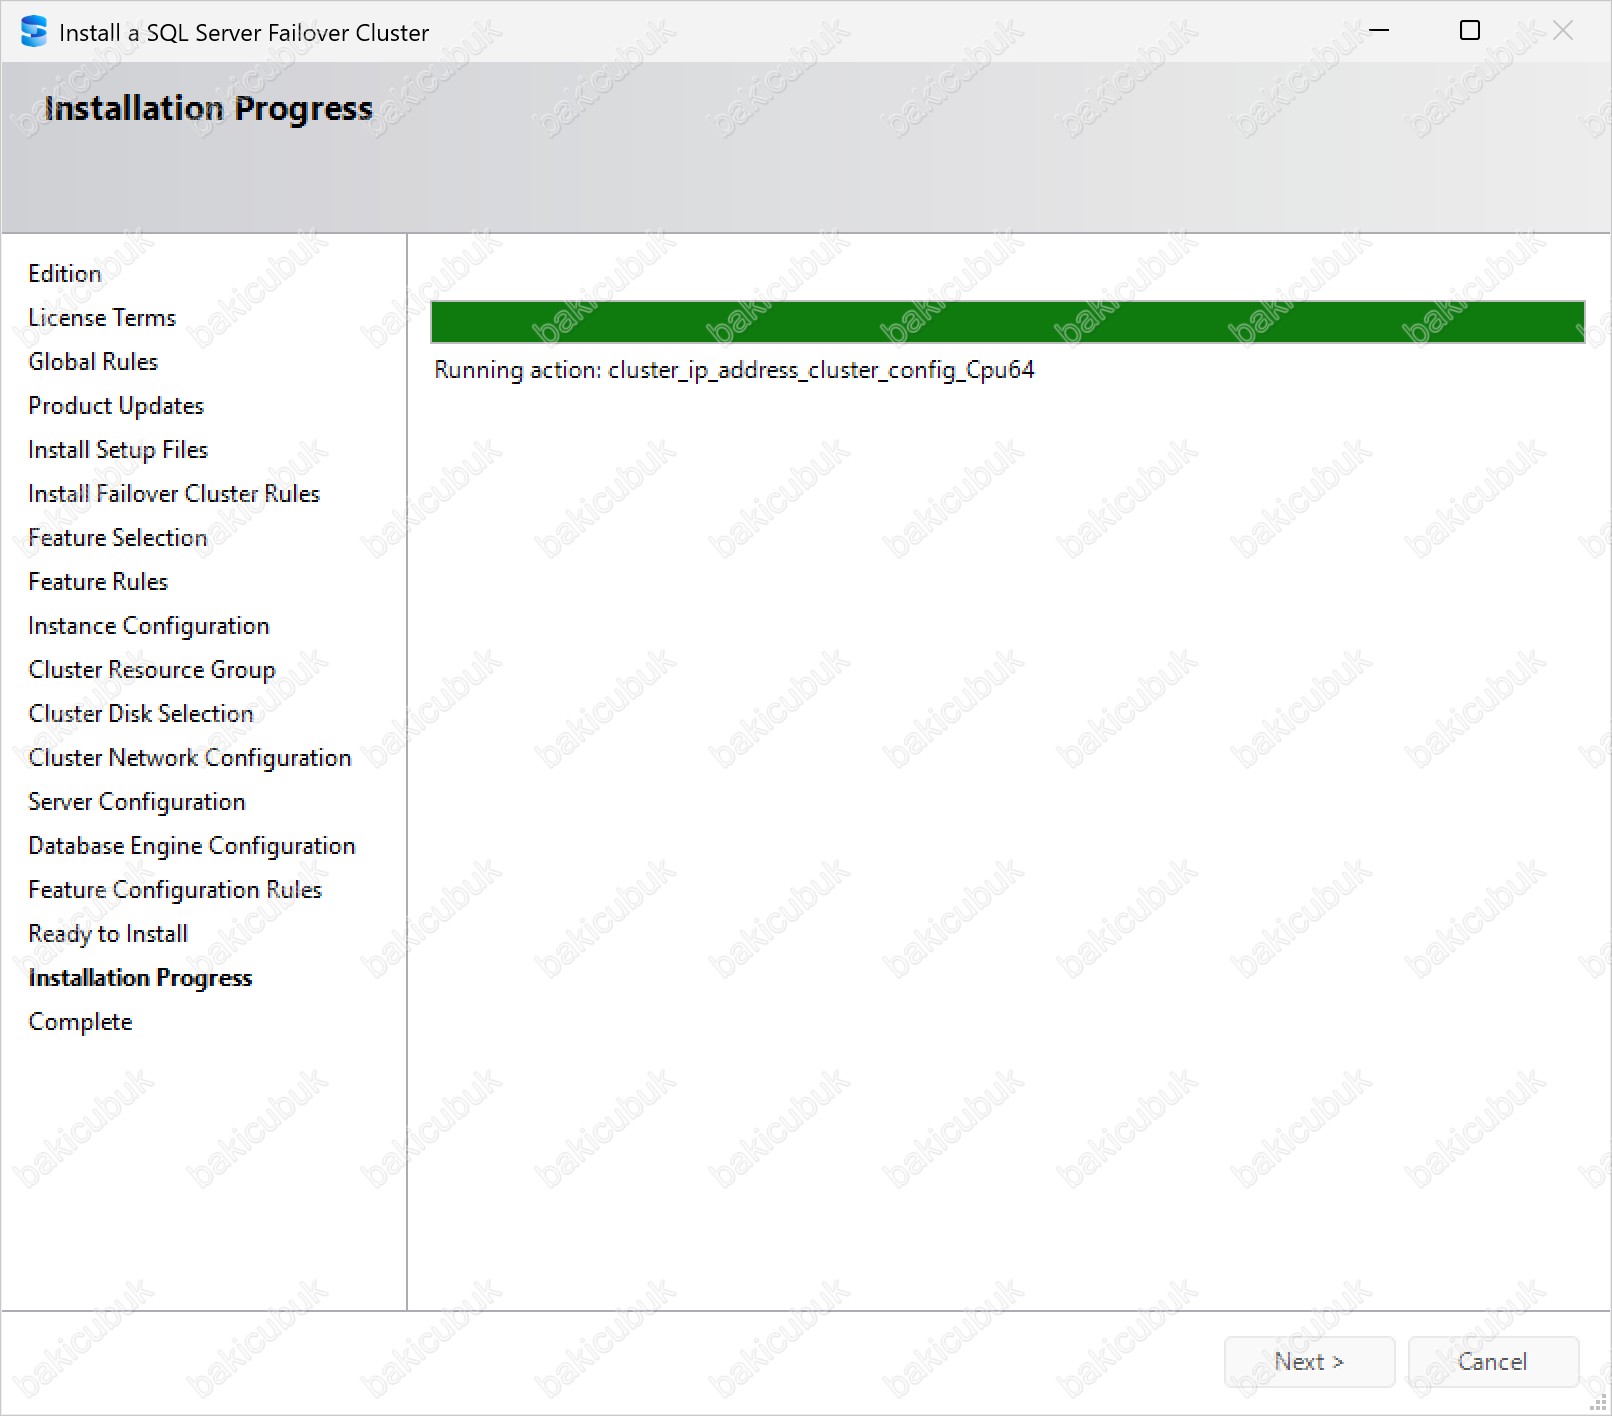Image resolution: width=1612 pixels, height=1416 pixels.
Task: Go to Cluster Network Configuration step
Action: pos(190,758)
